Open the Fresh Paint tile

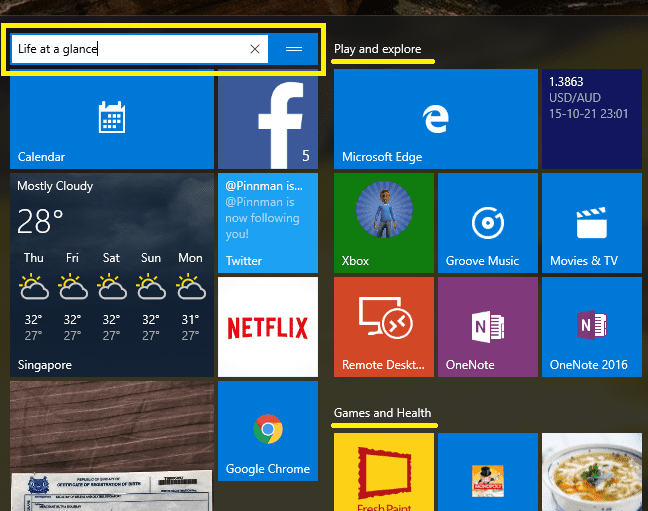384,472
